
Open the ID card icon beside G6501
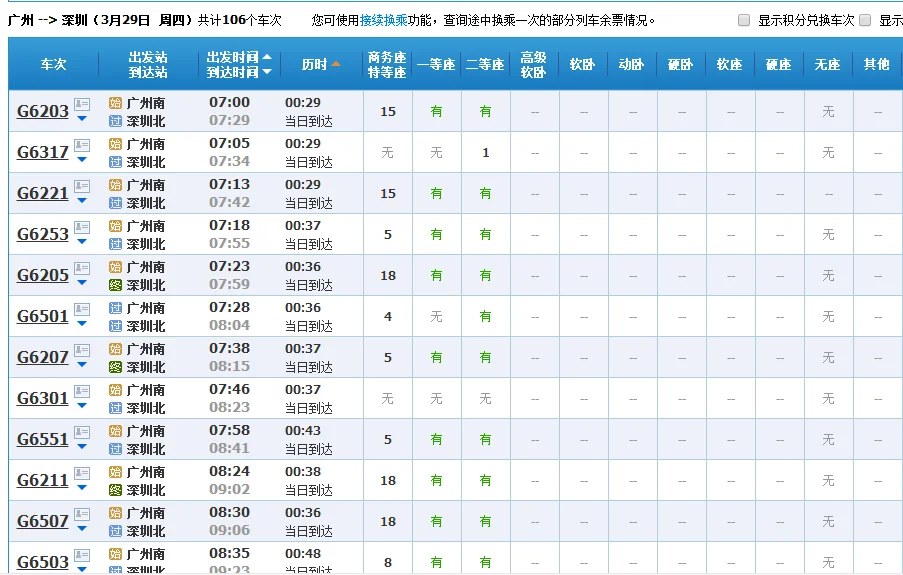click(x=82, y=309)
